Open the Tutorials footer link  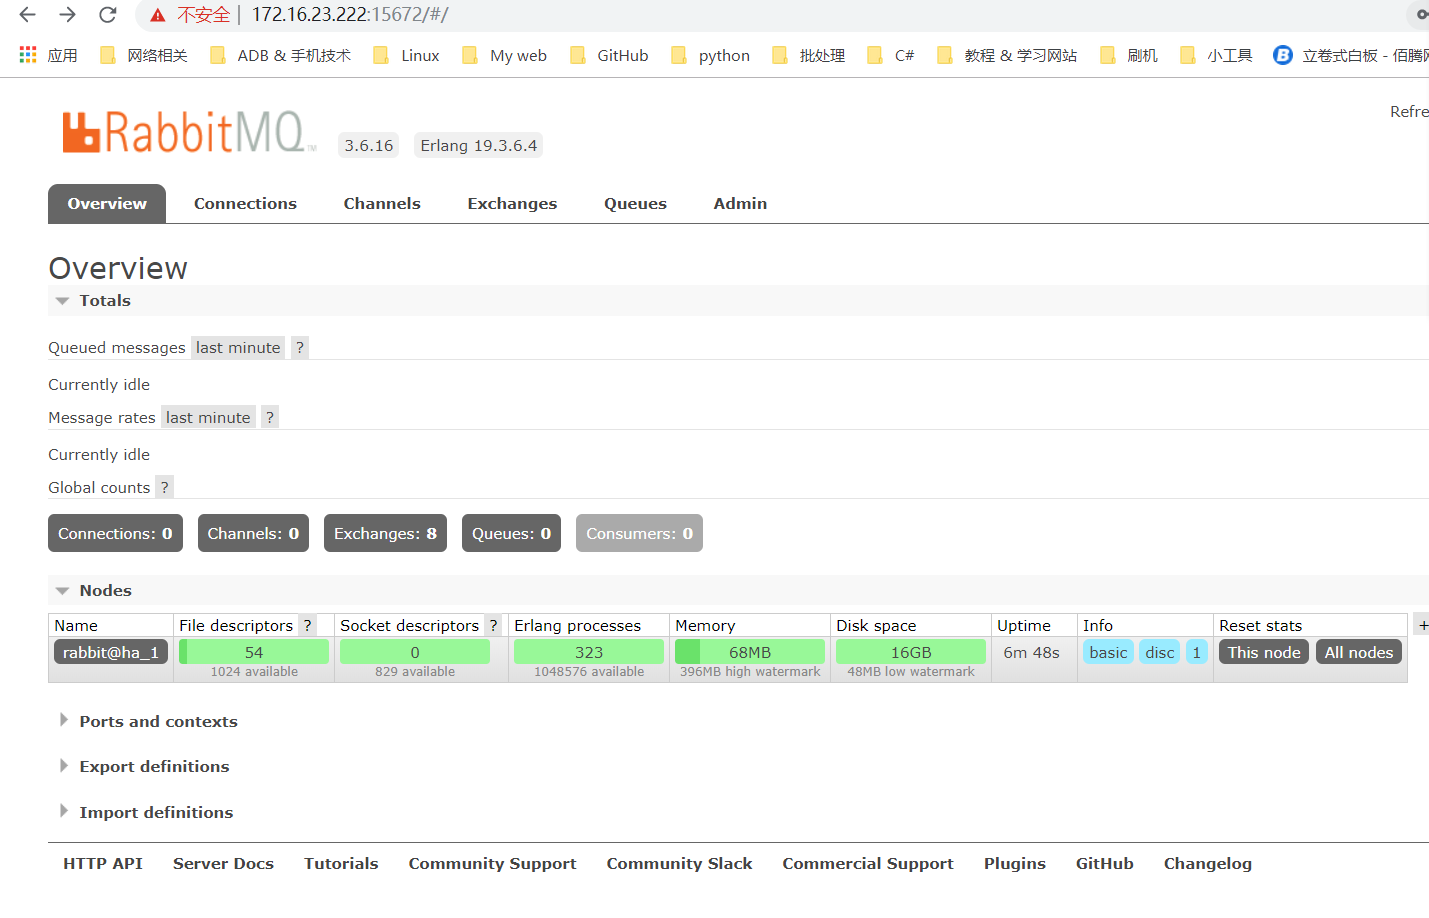(x=341, y=863)
